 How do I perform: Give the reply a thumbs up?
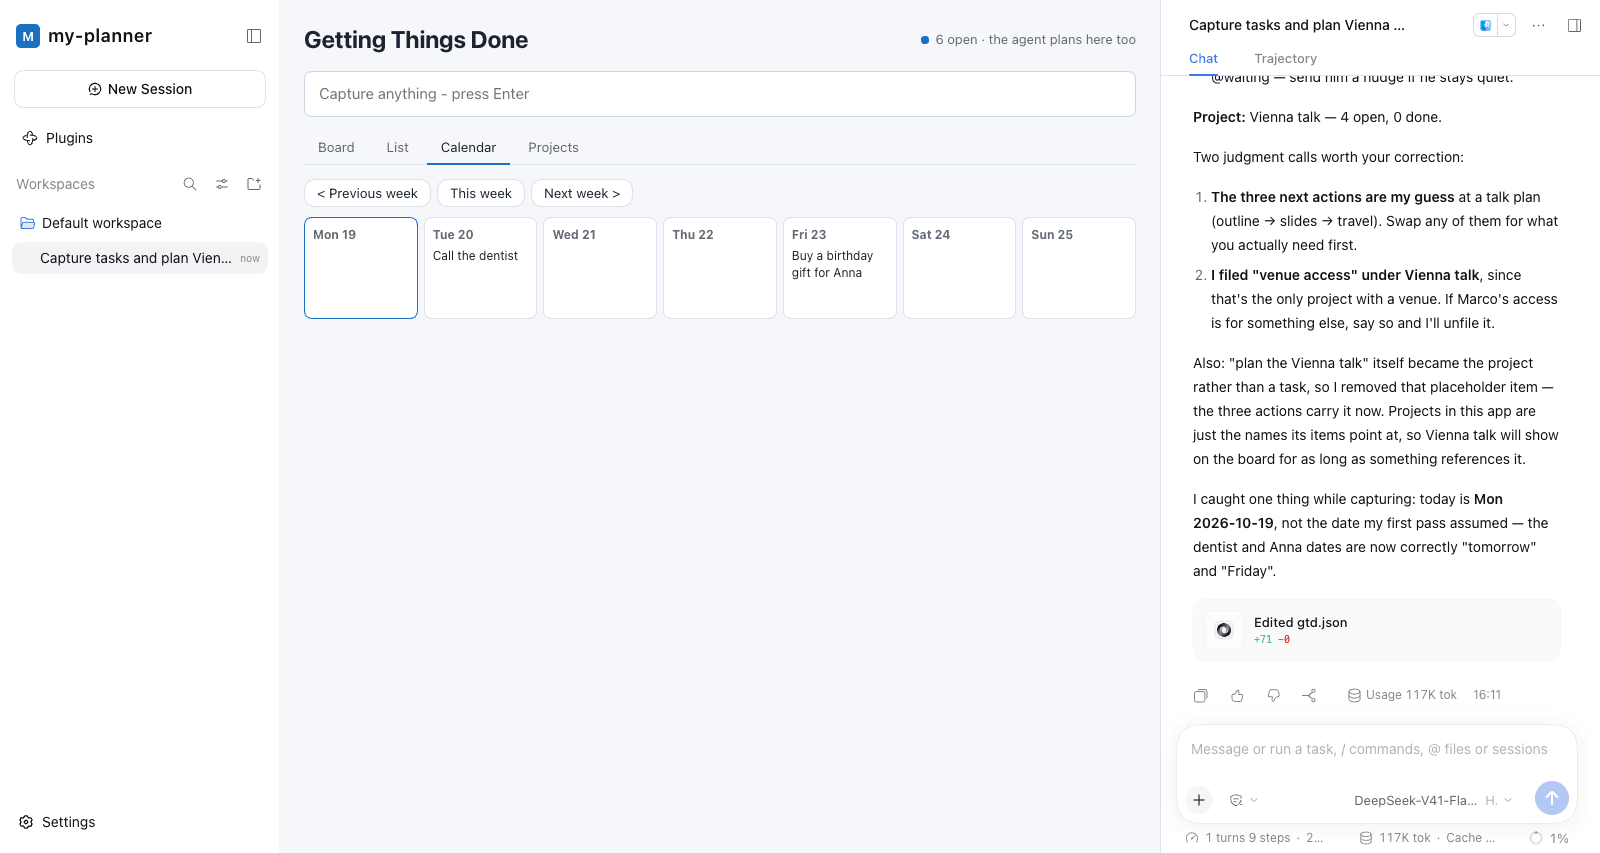click(x=1237, y=695)
